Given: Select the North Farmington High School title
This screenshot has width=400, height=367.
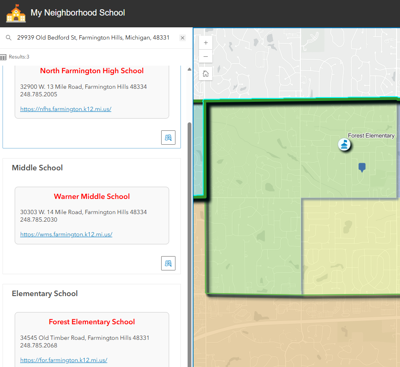Looking at the screenshot, I should [x=92, y=71].
